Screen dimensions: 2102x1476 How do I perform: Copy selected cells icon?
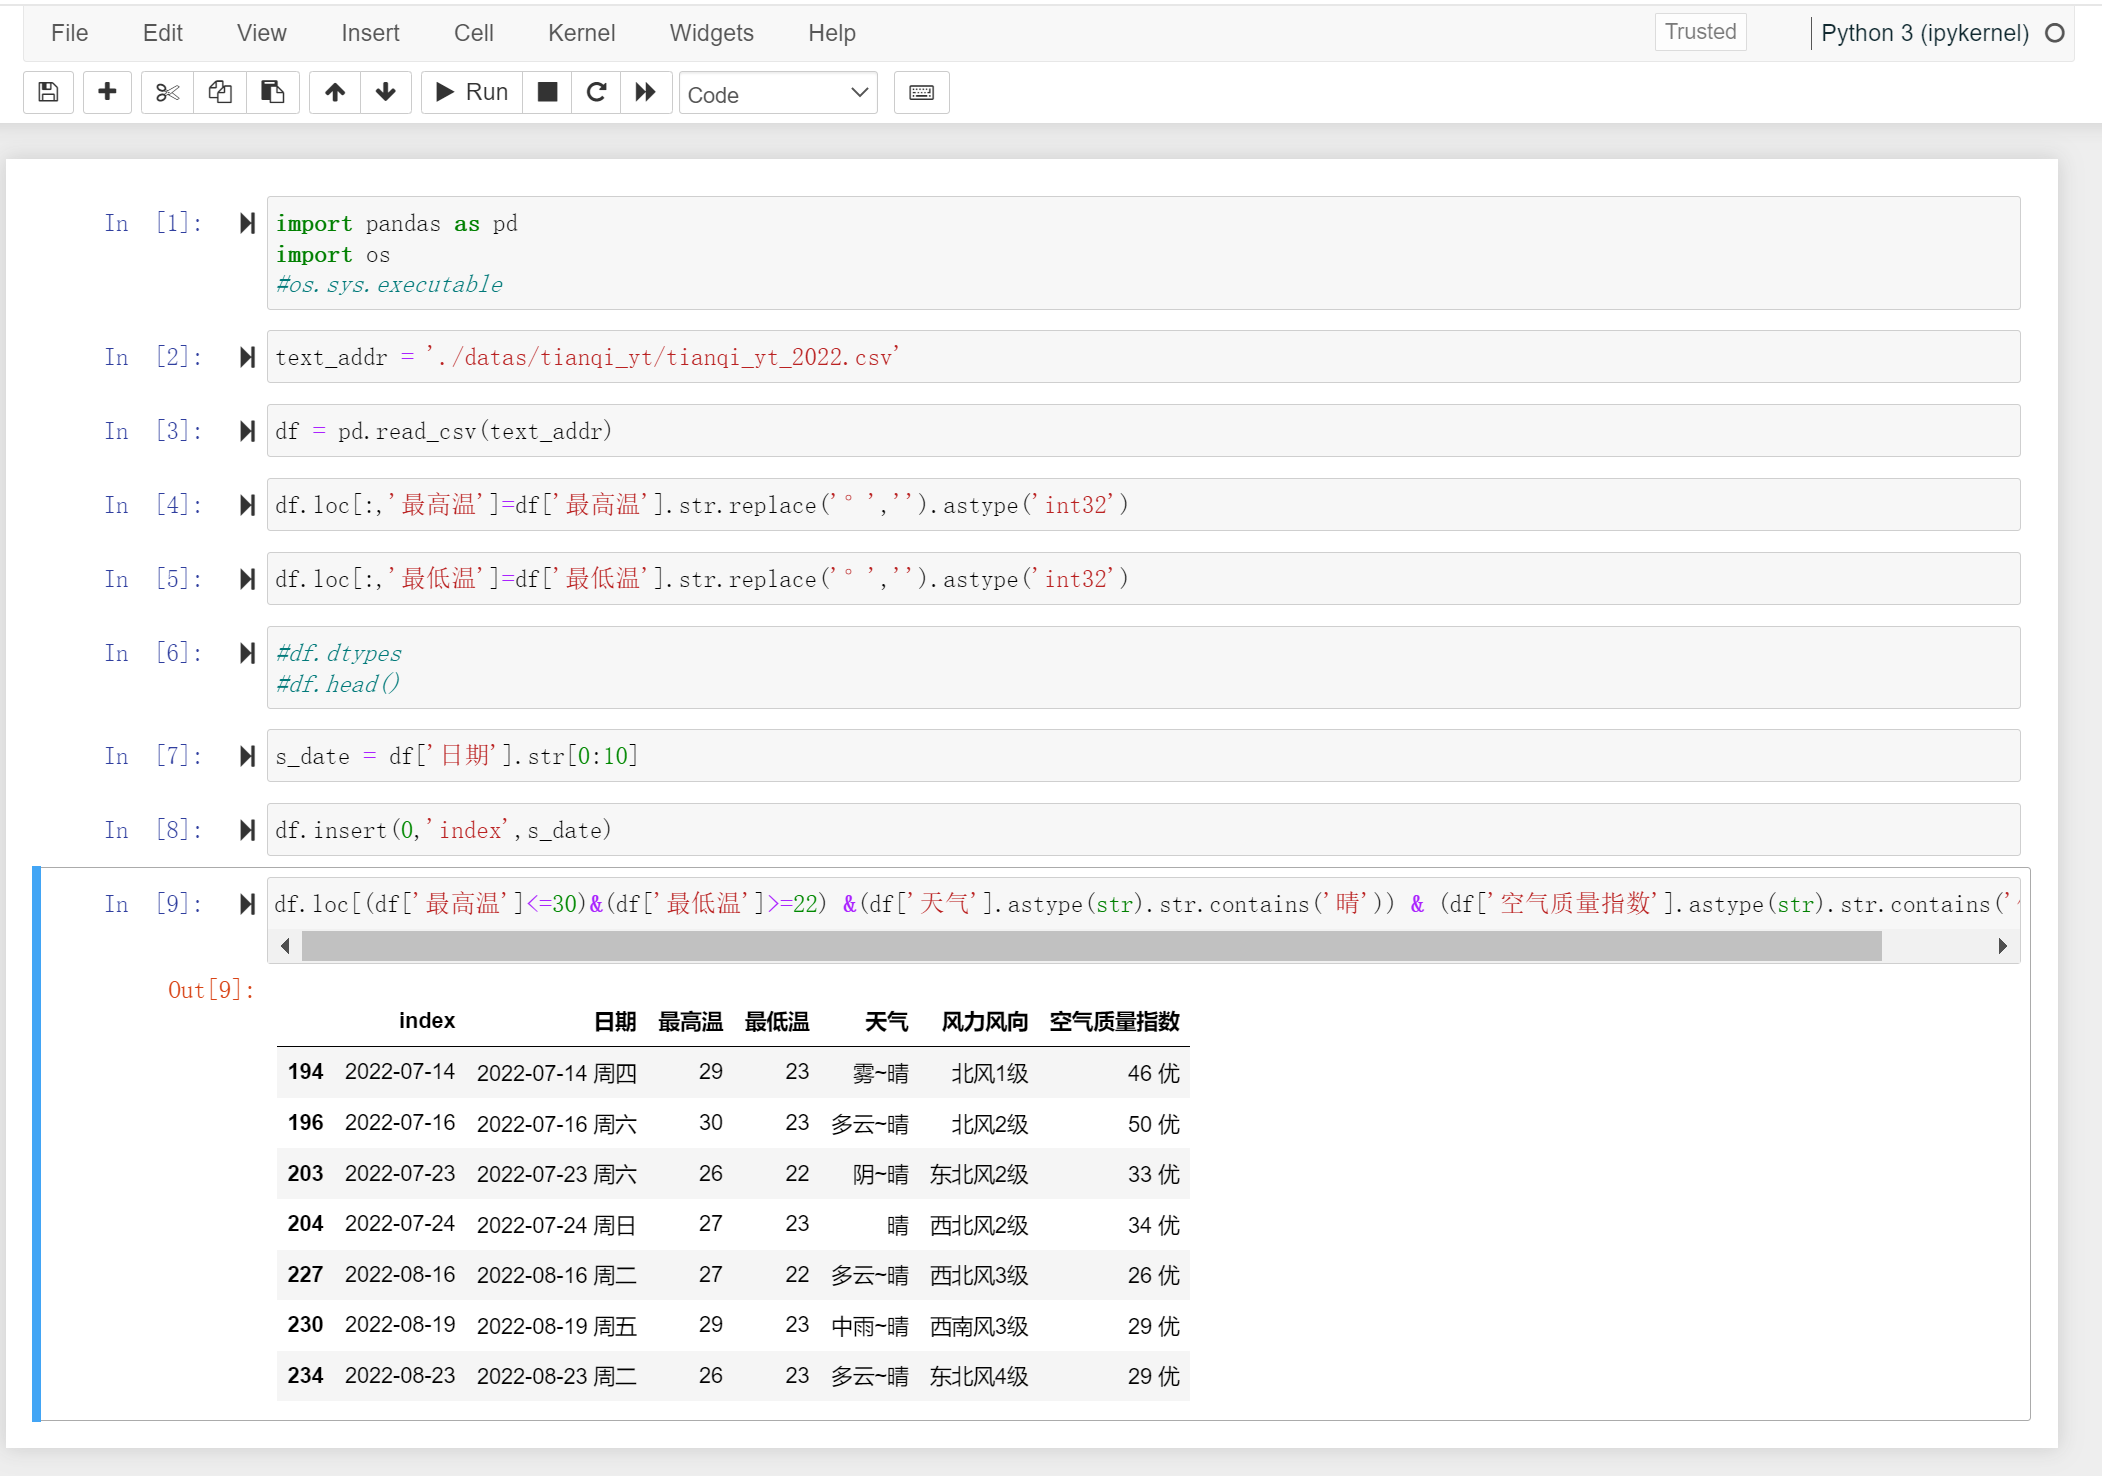coord(220,93)
